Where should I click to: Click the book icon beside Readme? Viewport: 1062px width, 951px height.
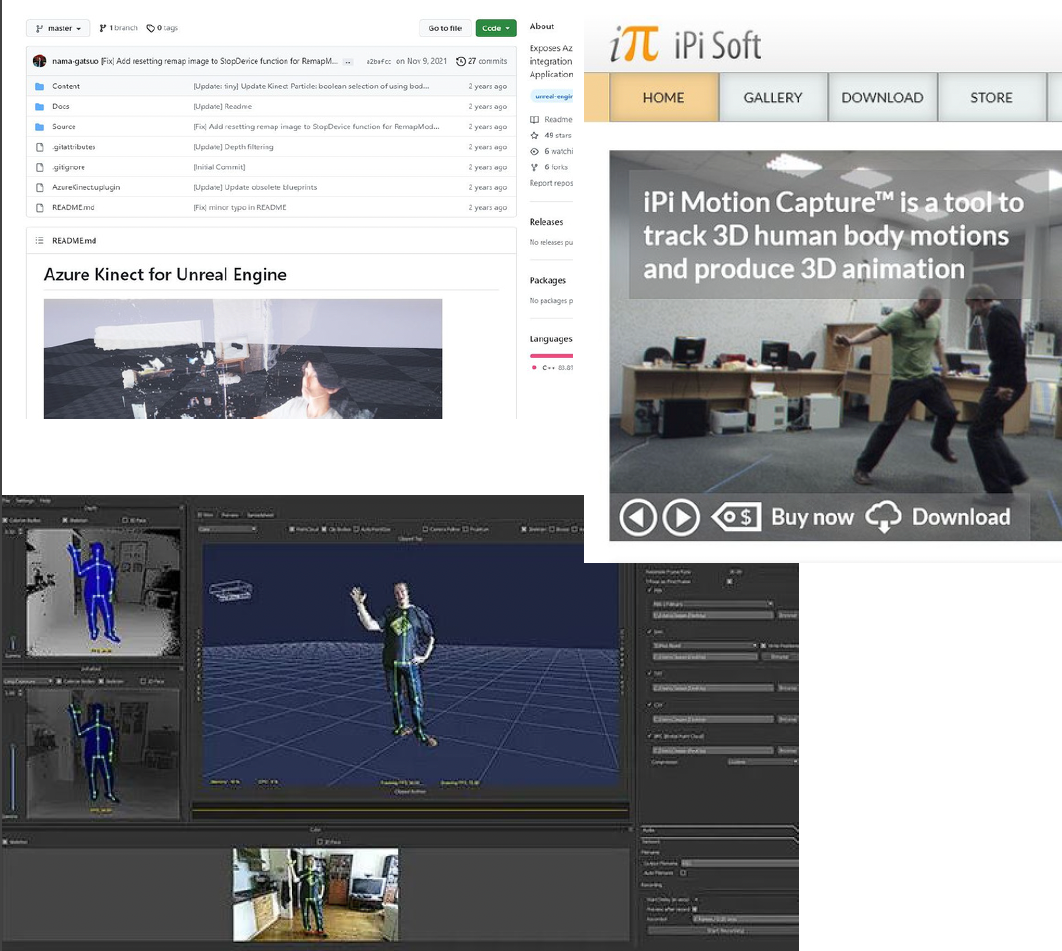[534, 119]
